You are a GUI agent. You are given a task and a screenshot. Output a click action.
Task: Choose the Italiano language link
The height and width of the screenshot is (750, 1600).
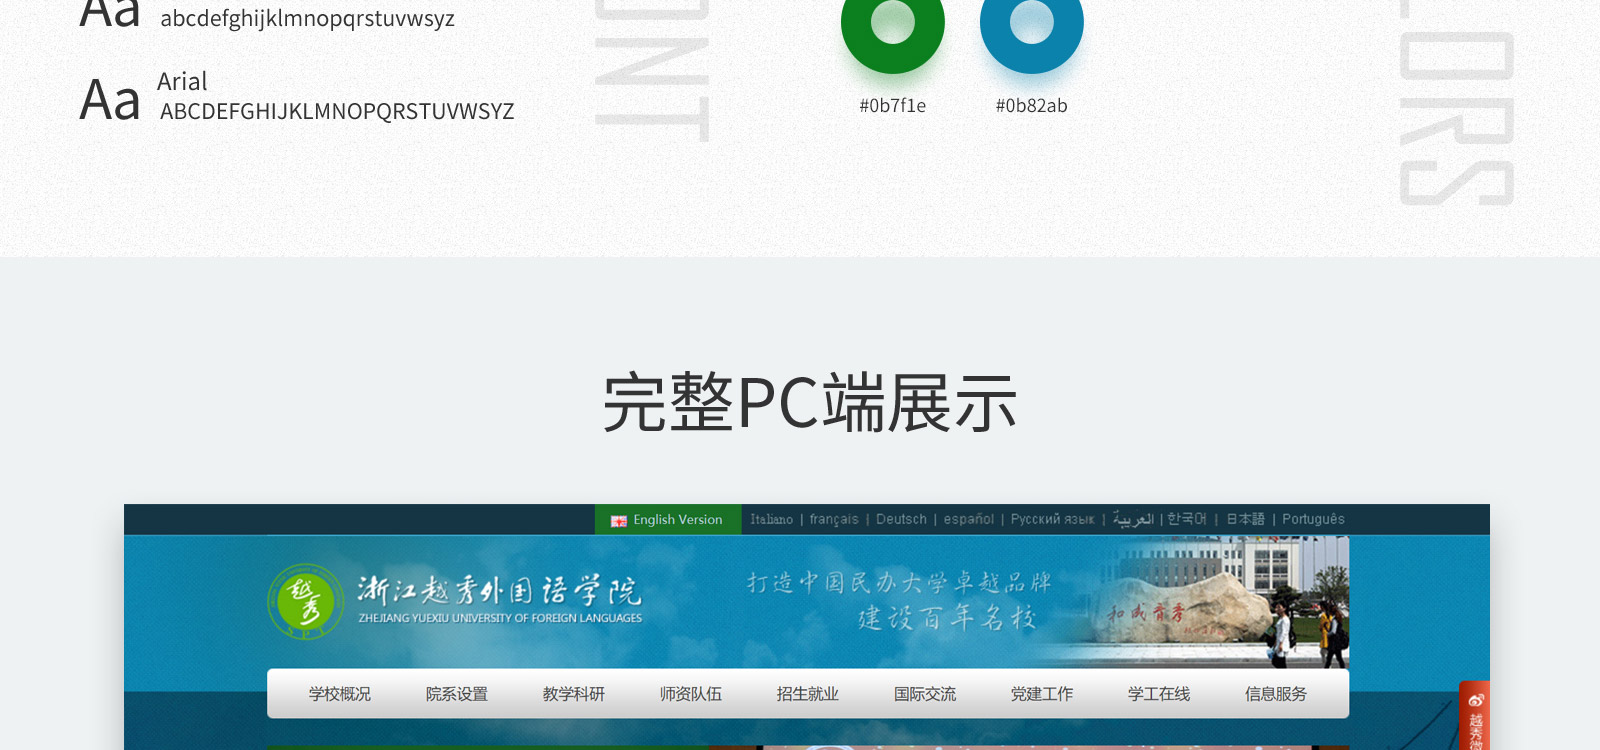pos(771,520)
